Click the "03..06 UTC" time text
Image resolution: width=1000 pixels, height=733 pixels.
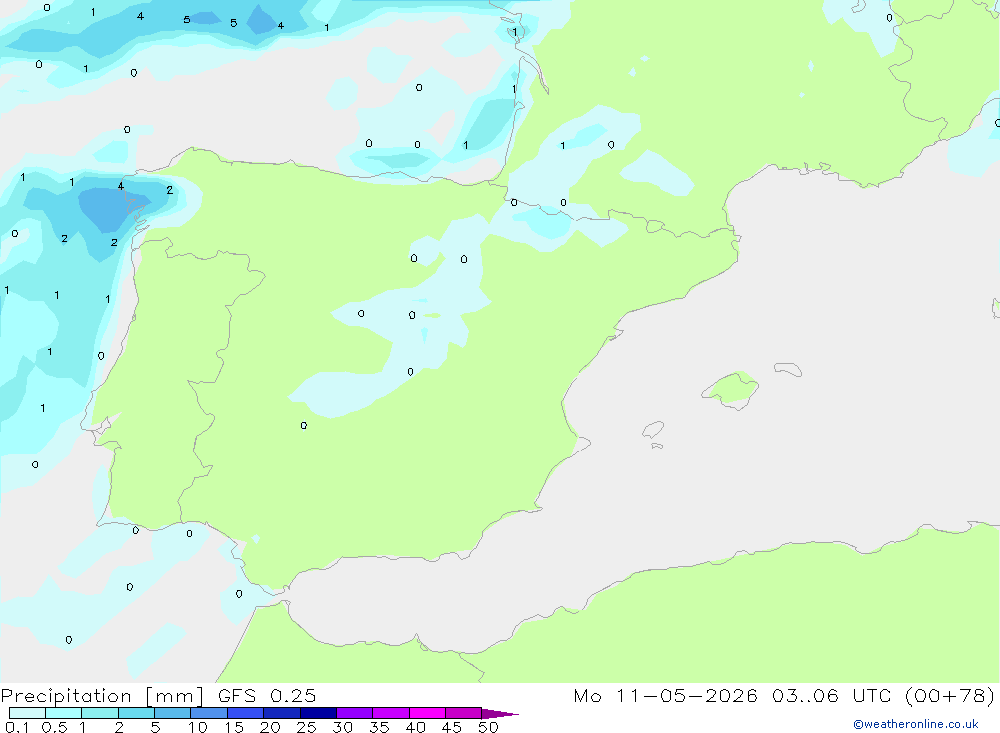[830, 696]
